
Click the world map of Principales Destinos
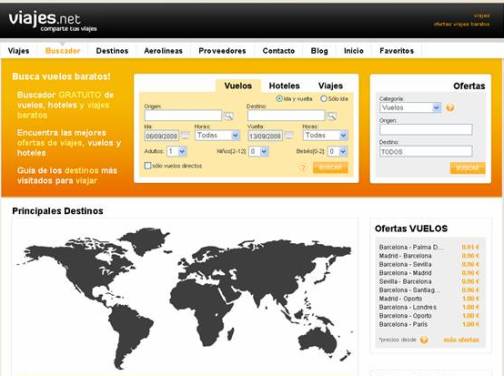click(184, 298)
